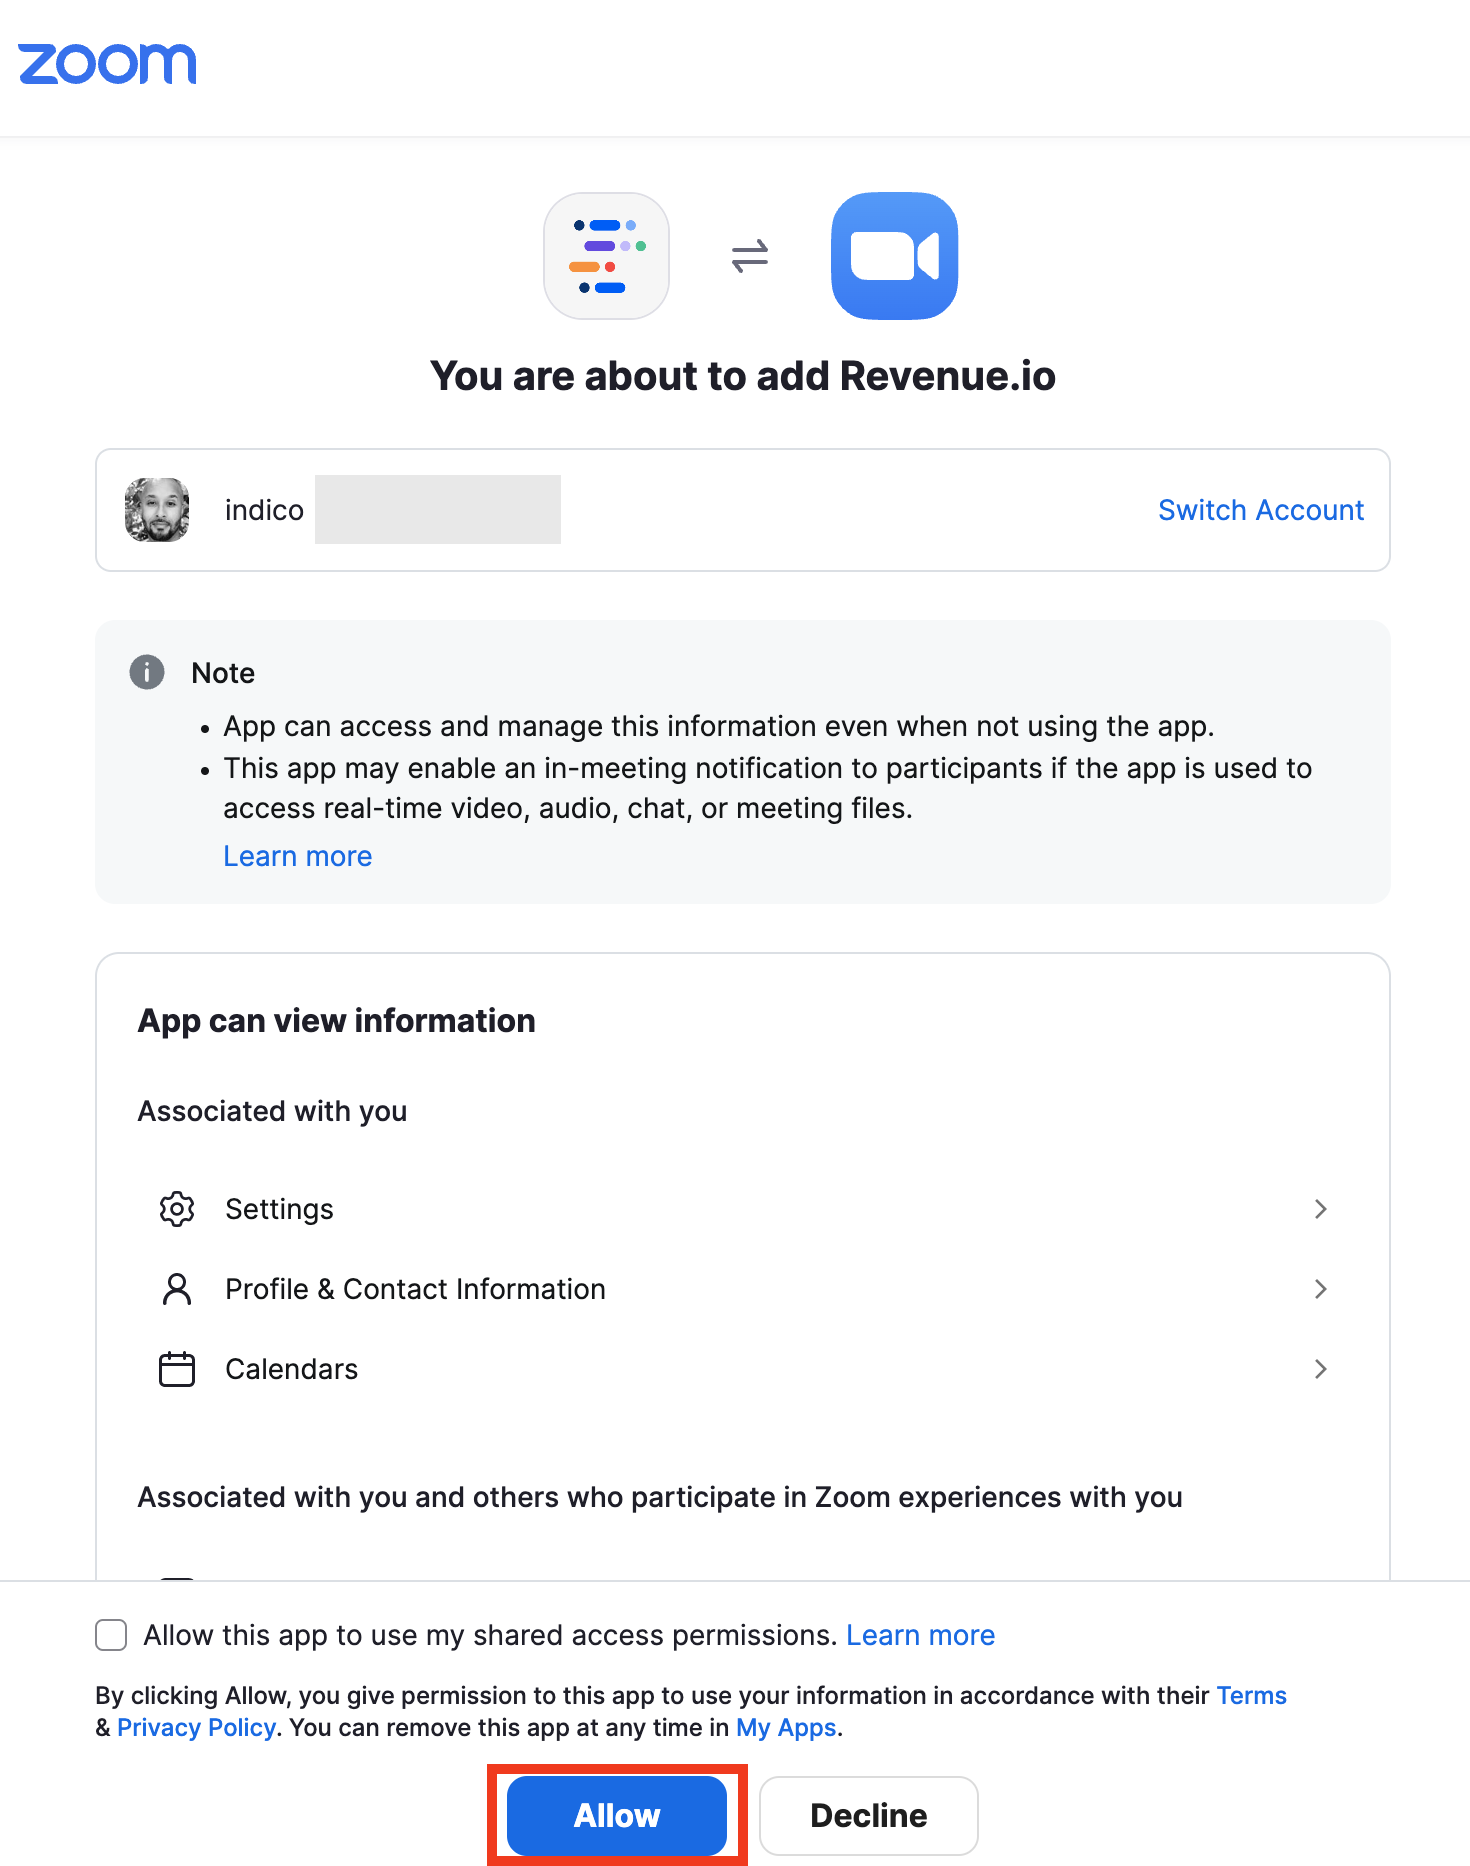Click the Settings gear icon

(x=177, y=1209)
